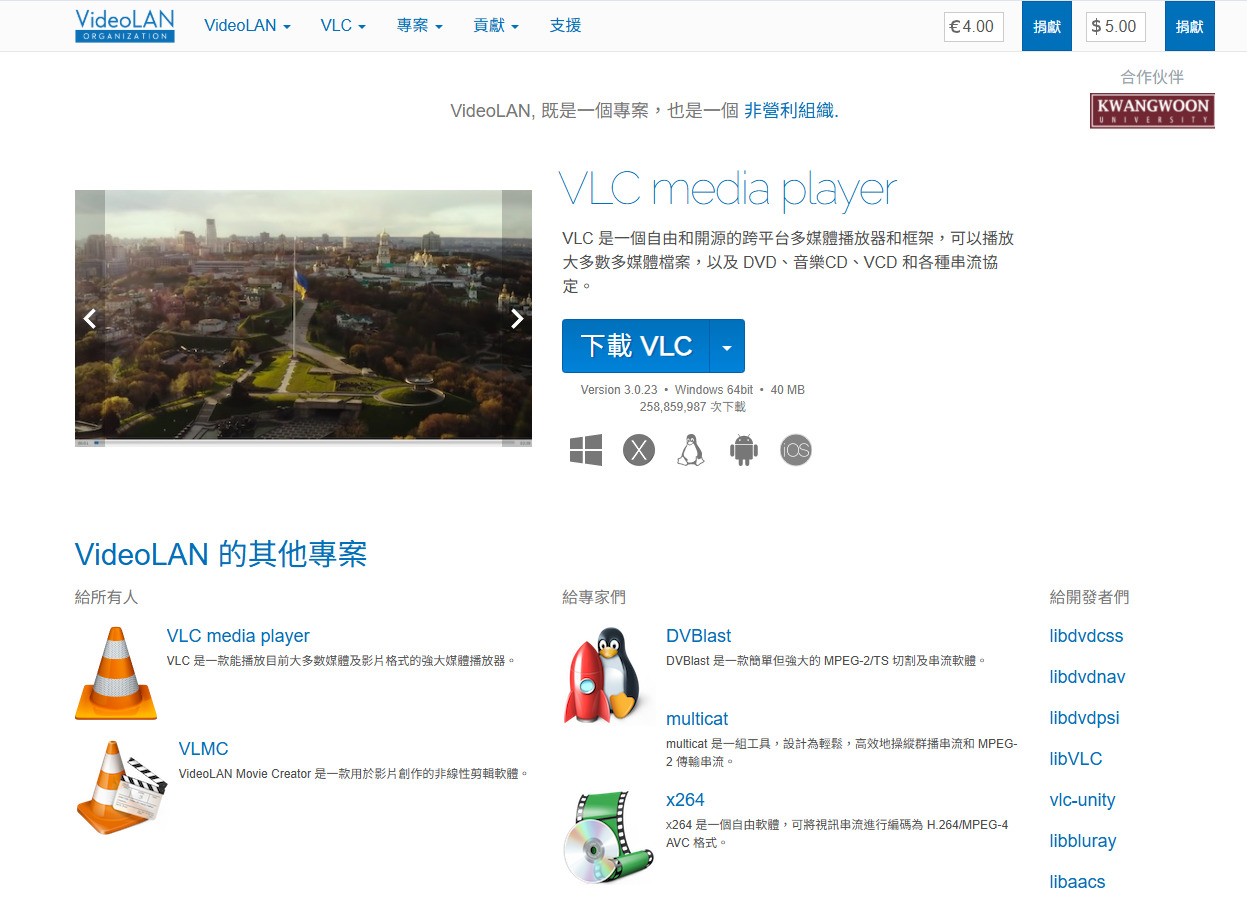
Task: Click the large VLC media player heading
Action: 727,190
